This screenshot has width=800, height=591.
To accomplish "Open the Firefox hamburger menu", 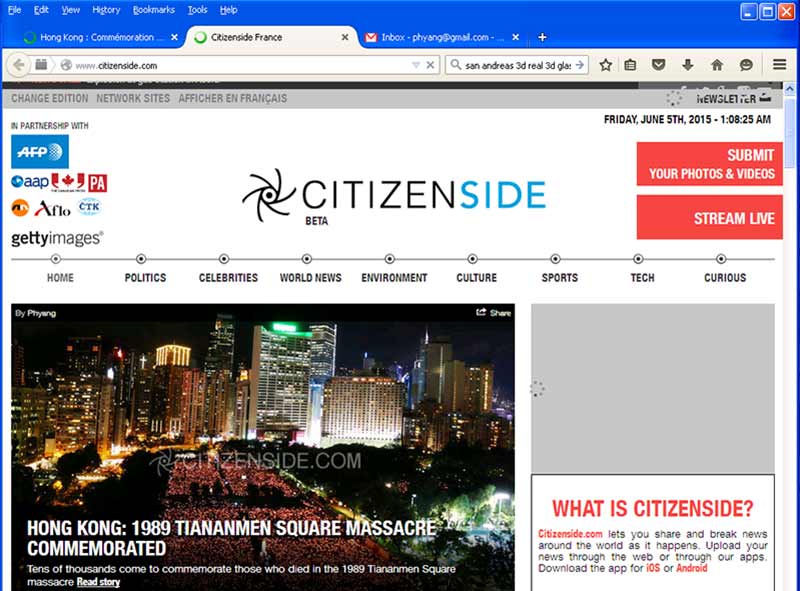I will point(779,64).
